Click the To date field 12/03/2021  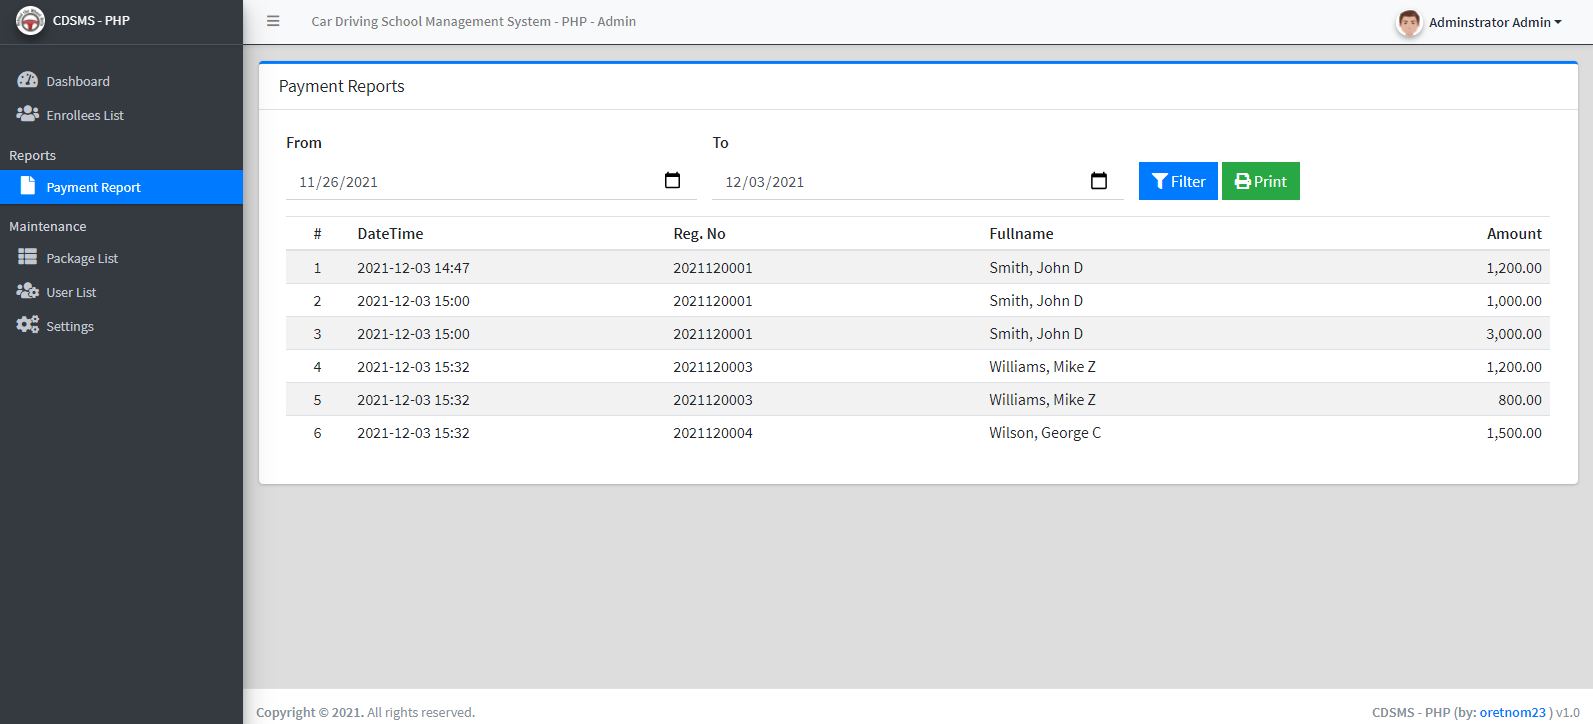[x=917, y=181]
